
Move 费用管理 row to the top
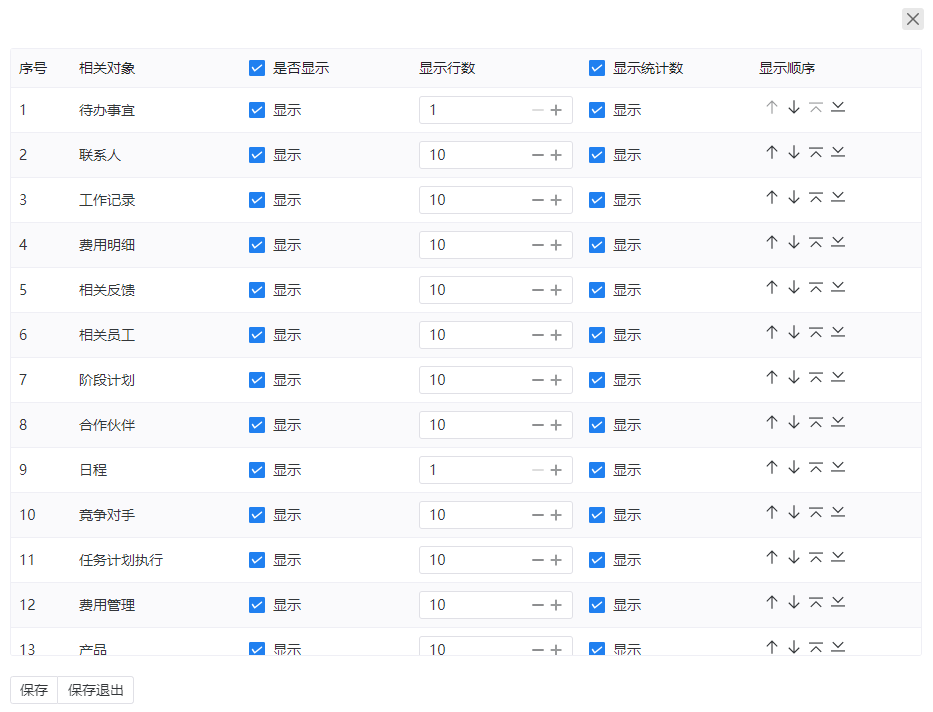point(816,603)
